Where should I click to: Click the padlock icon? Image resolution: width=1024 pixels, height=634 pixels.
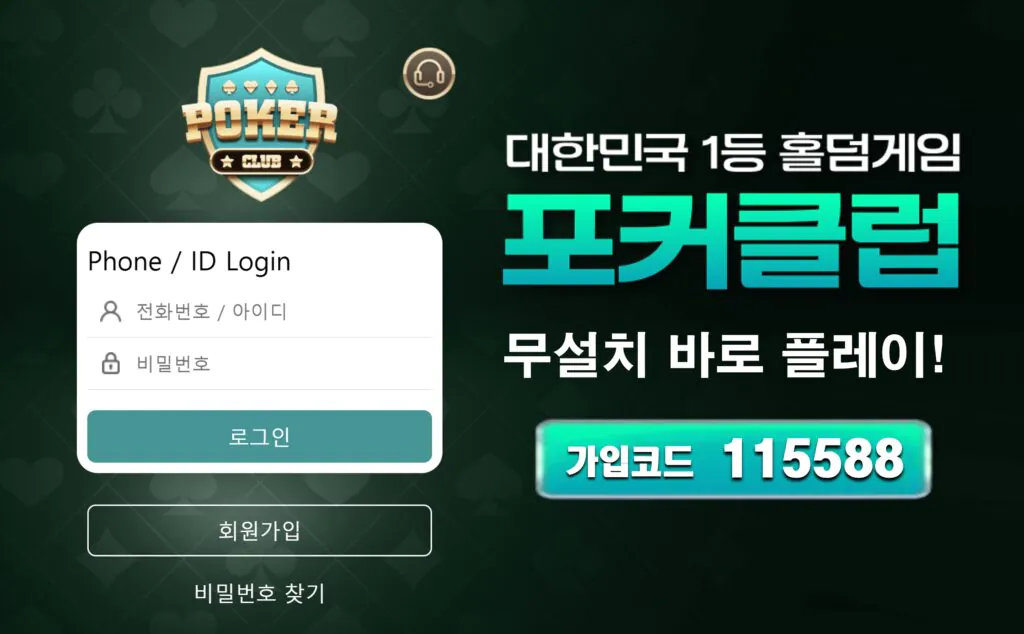(110, 363)
